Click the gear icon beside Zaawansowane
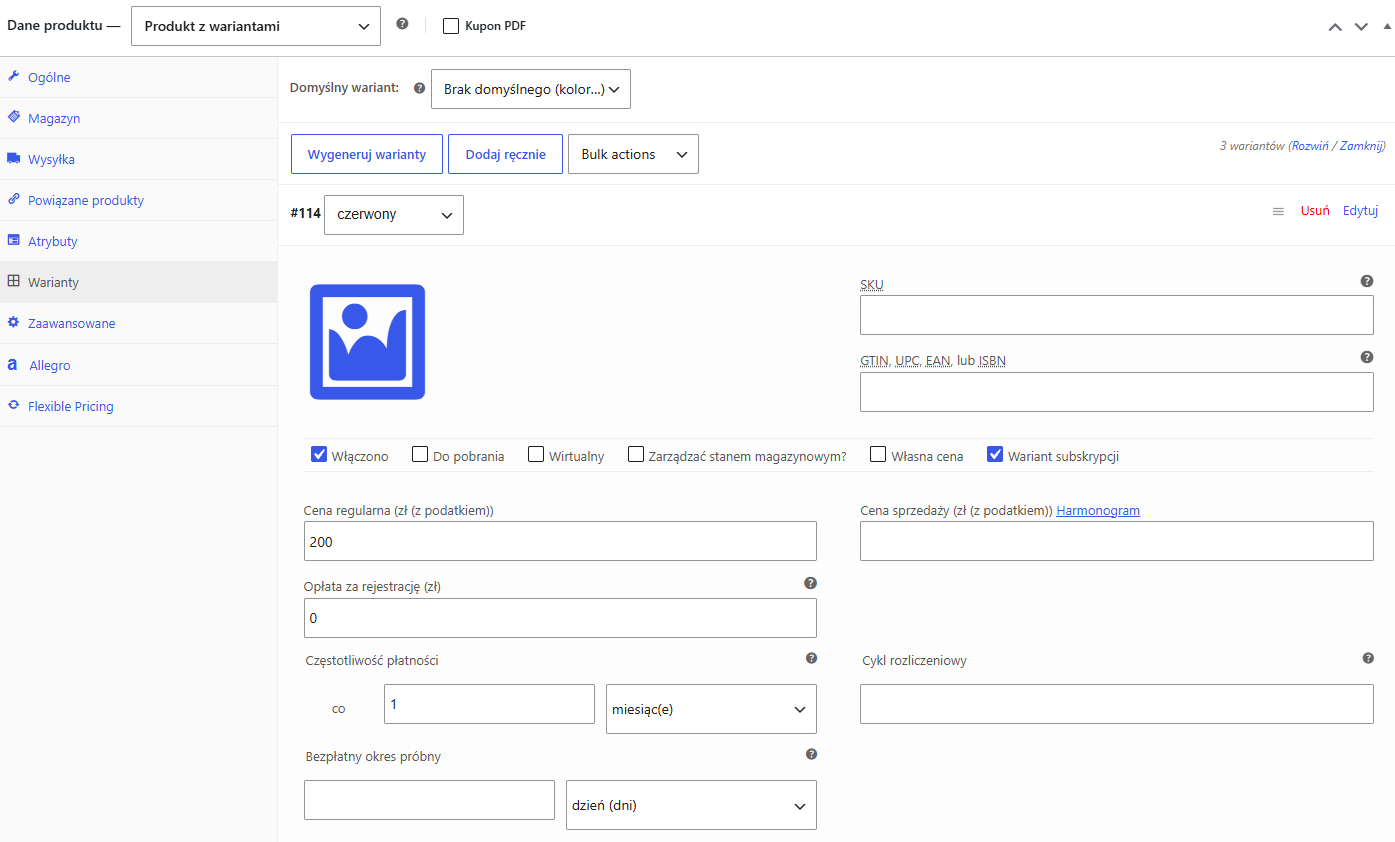The width and height of the screenshot is (1395, 842). tap(13, 322)
